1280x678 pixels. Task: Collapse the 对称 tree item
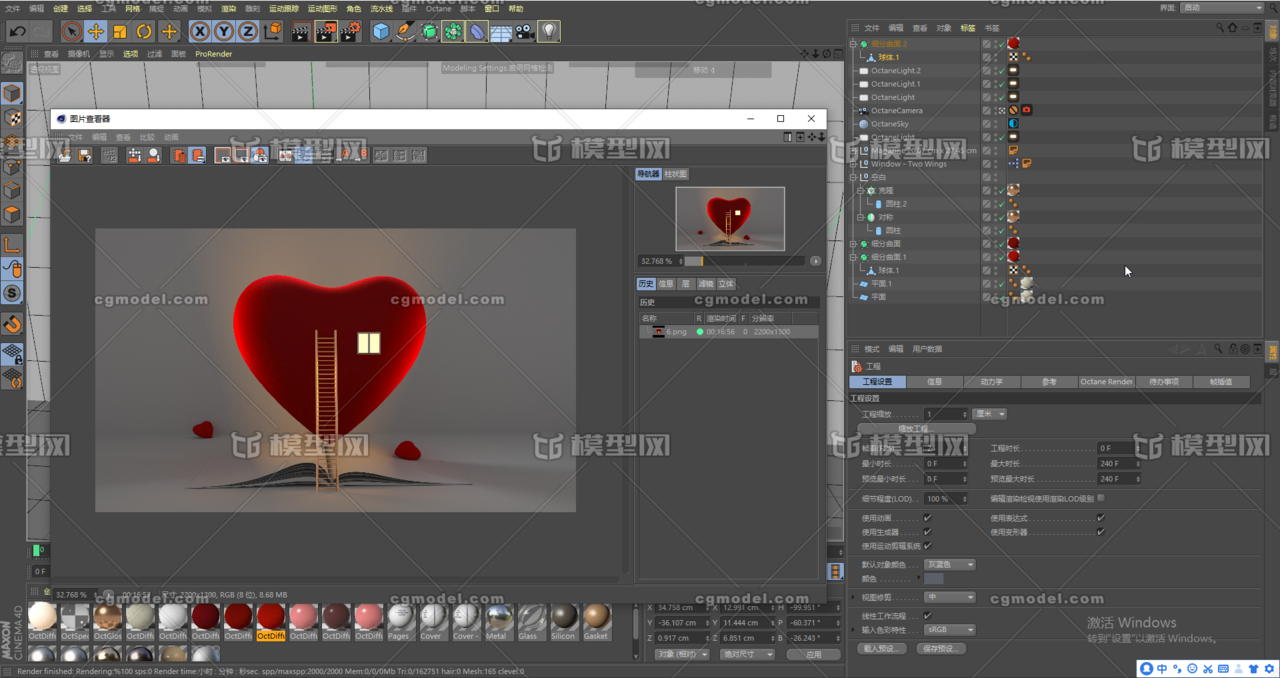[x=859, y=217]
